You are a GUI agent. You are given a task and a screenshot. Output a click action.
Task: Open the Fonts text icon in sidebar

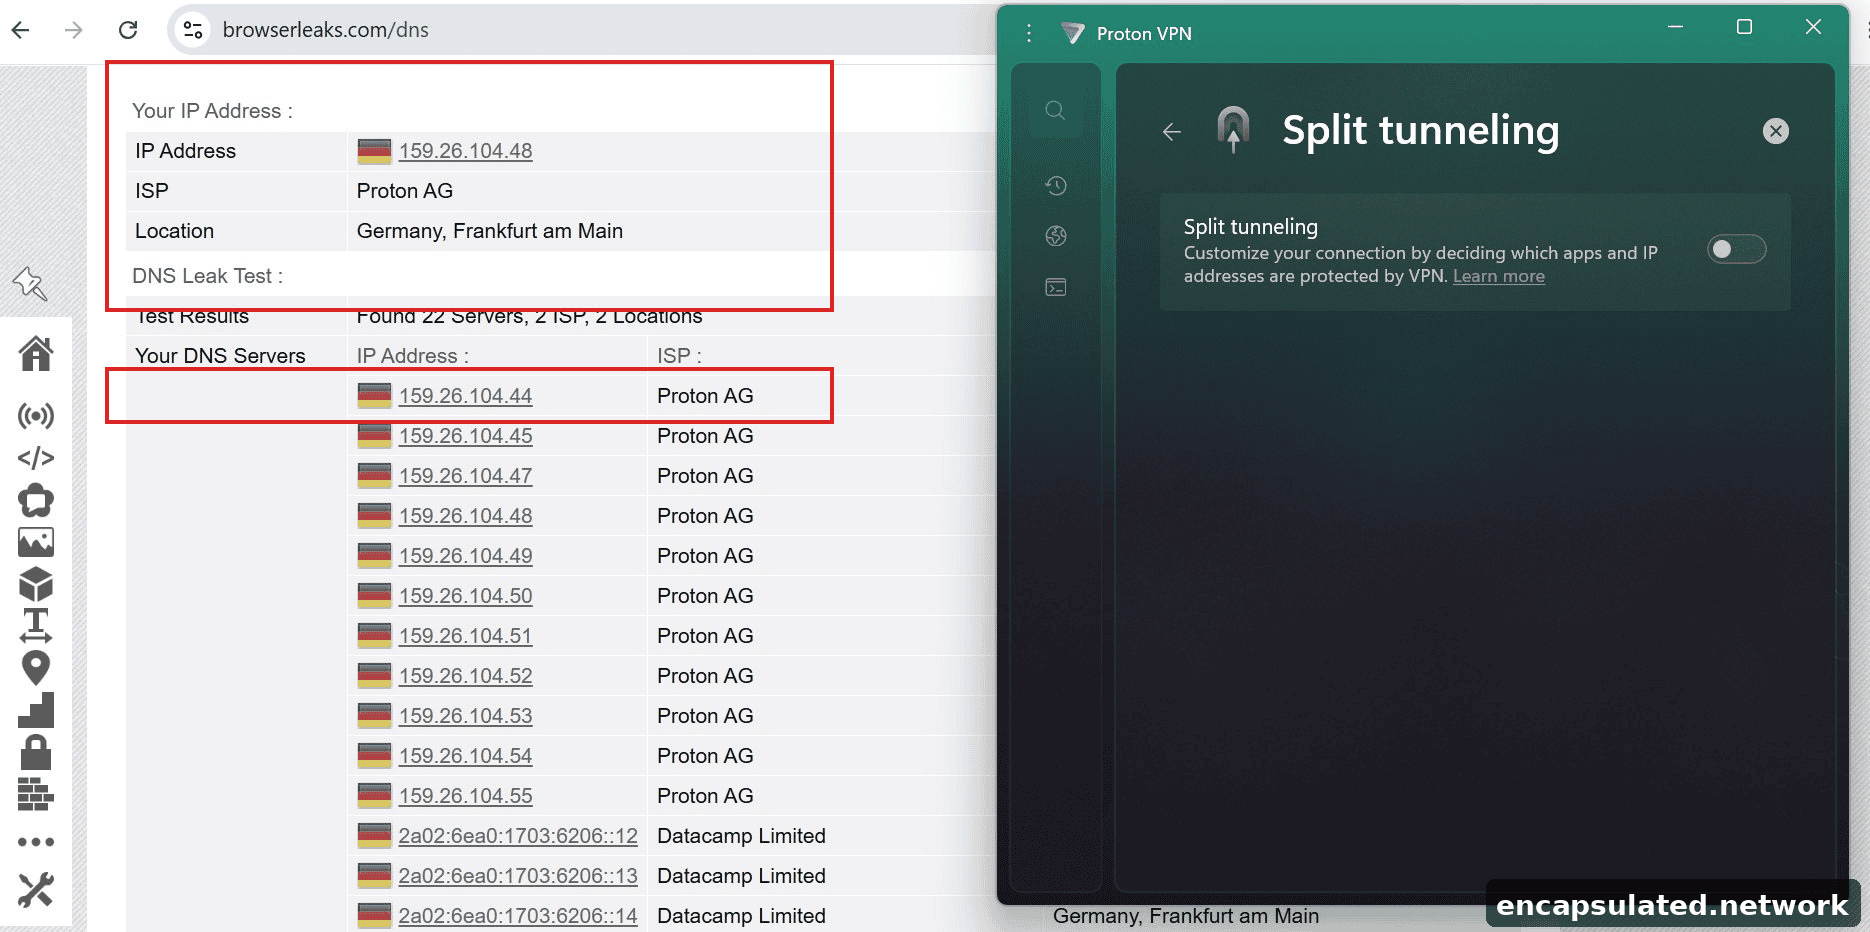click(36, 625)
